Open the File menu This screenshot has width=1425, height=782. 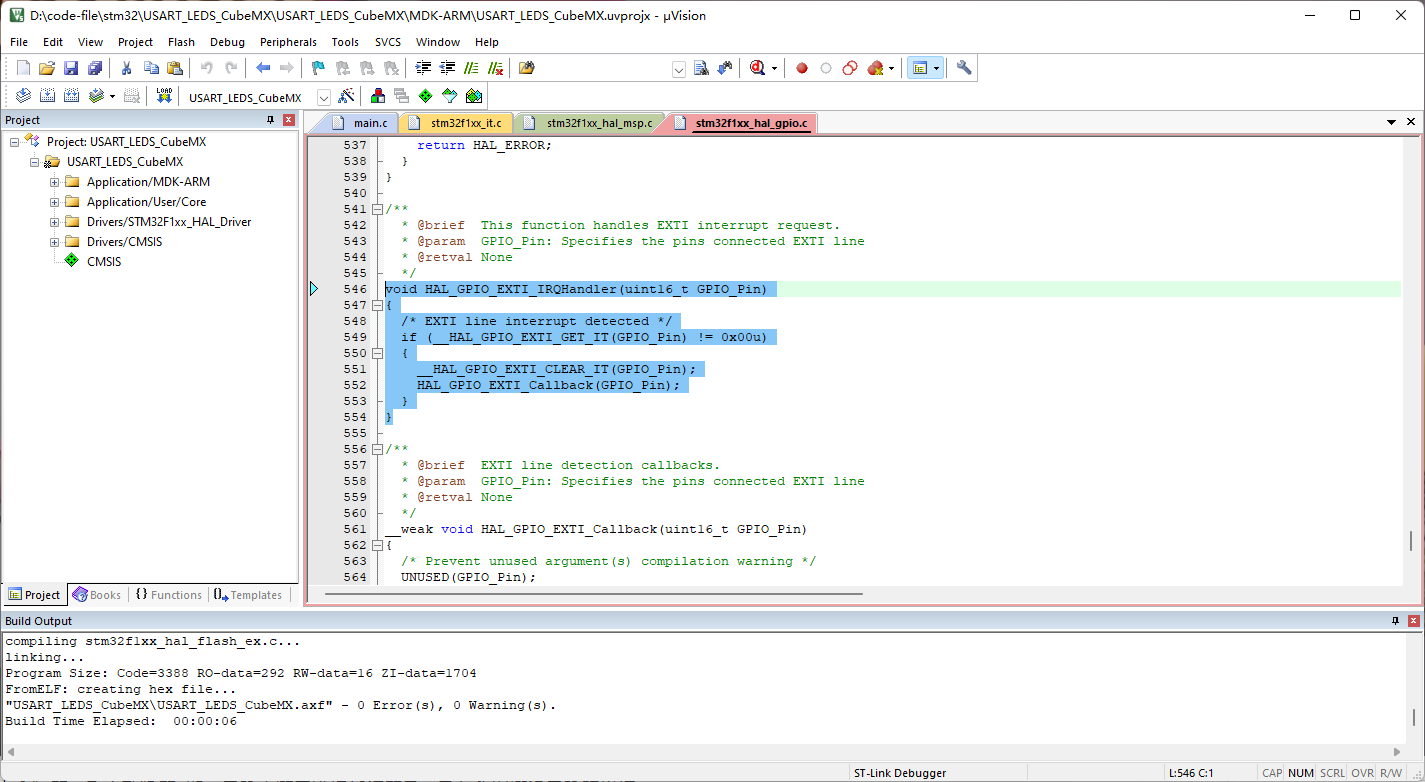click(19, 42)
